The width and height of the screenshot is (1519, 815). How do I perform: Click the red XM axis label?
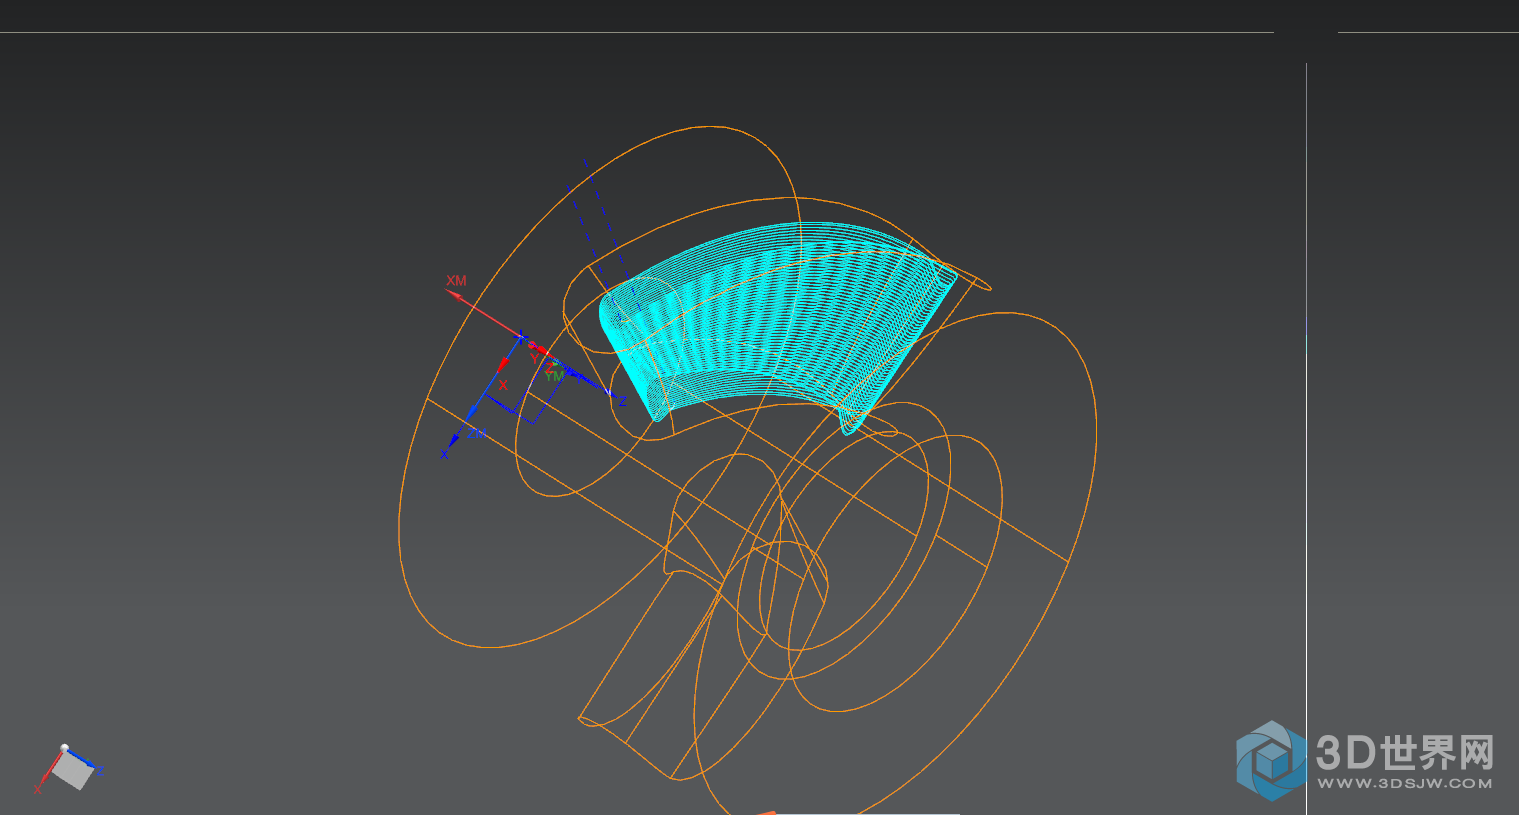coord(456,281)
